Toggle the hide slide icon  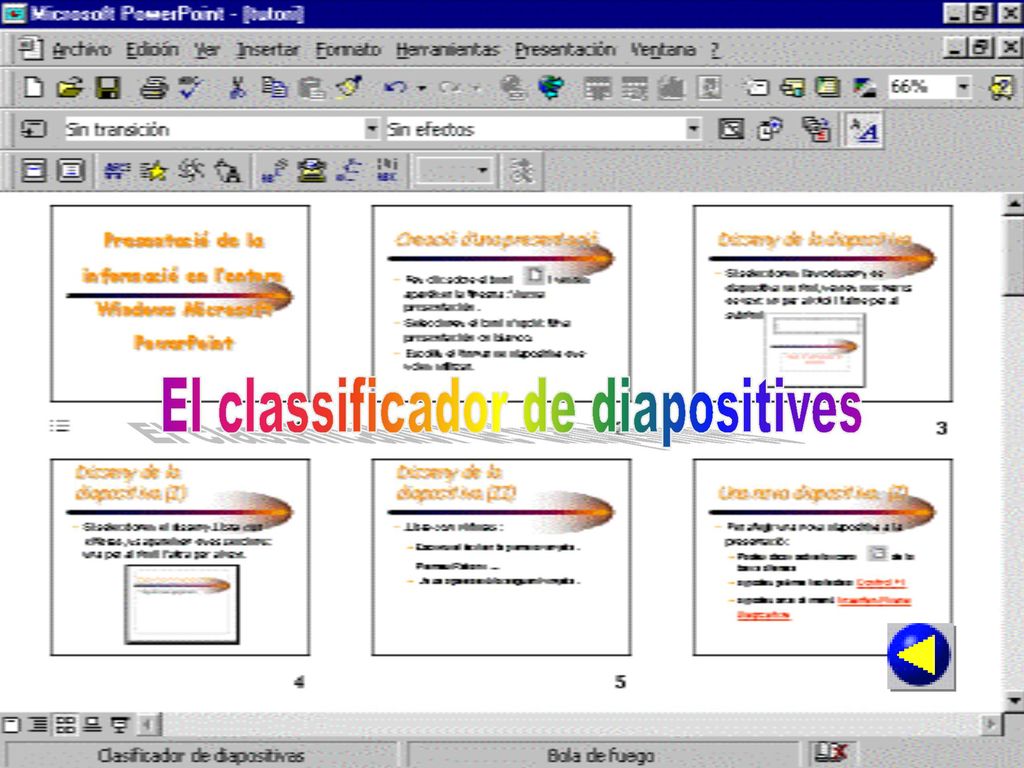[x=731, y=129]
